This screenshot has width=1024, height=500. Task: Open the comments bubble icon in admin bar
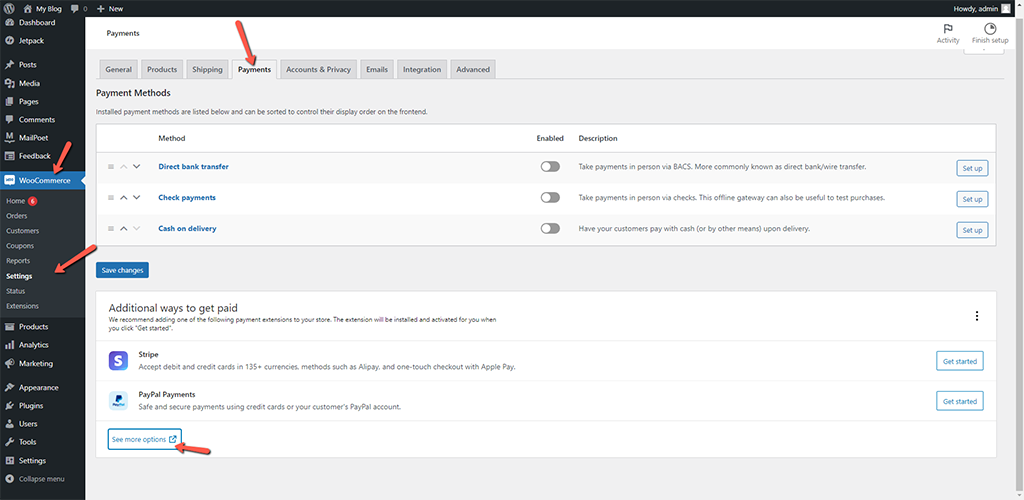(x=74, y=8)
